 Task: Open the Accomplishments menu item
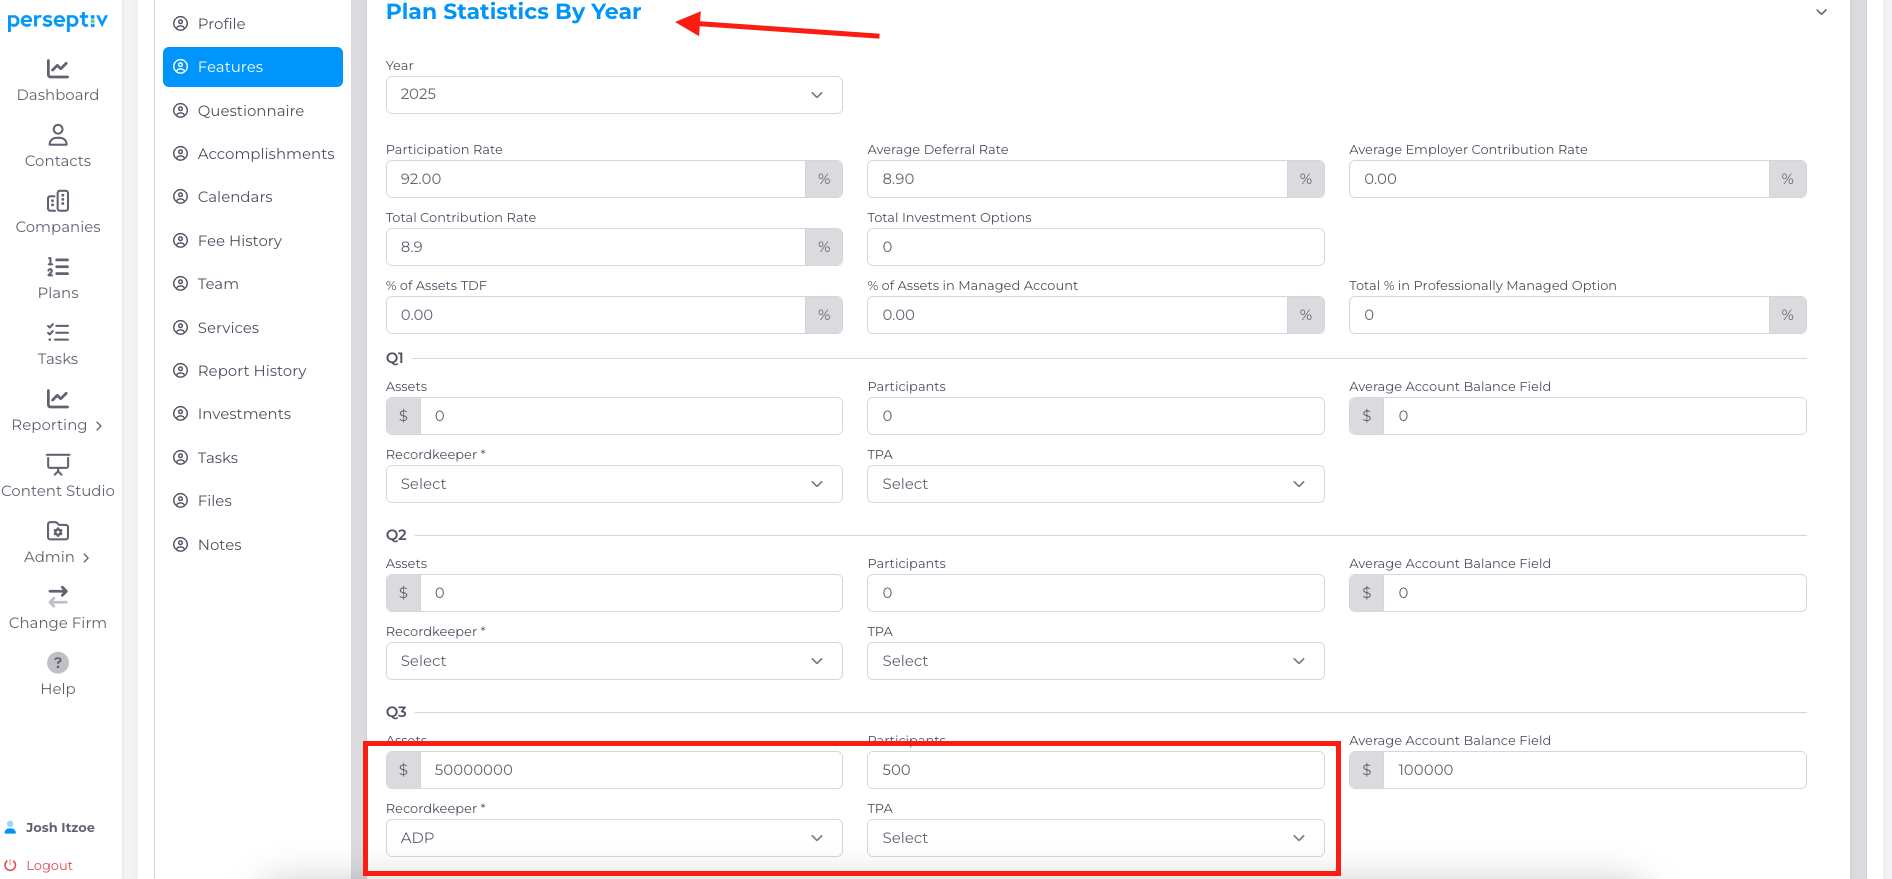pyautogui.click(x=253, y=153)
